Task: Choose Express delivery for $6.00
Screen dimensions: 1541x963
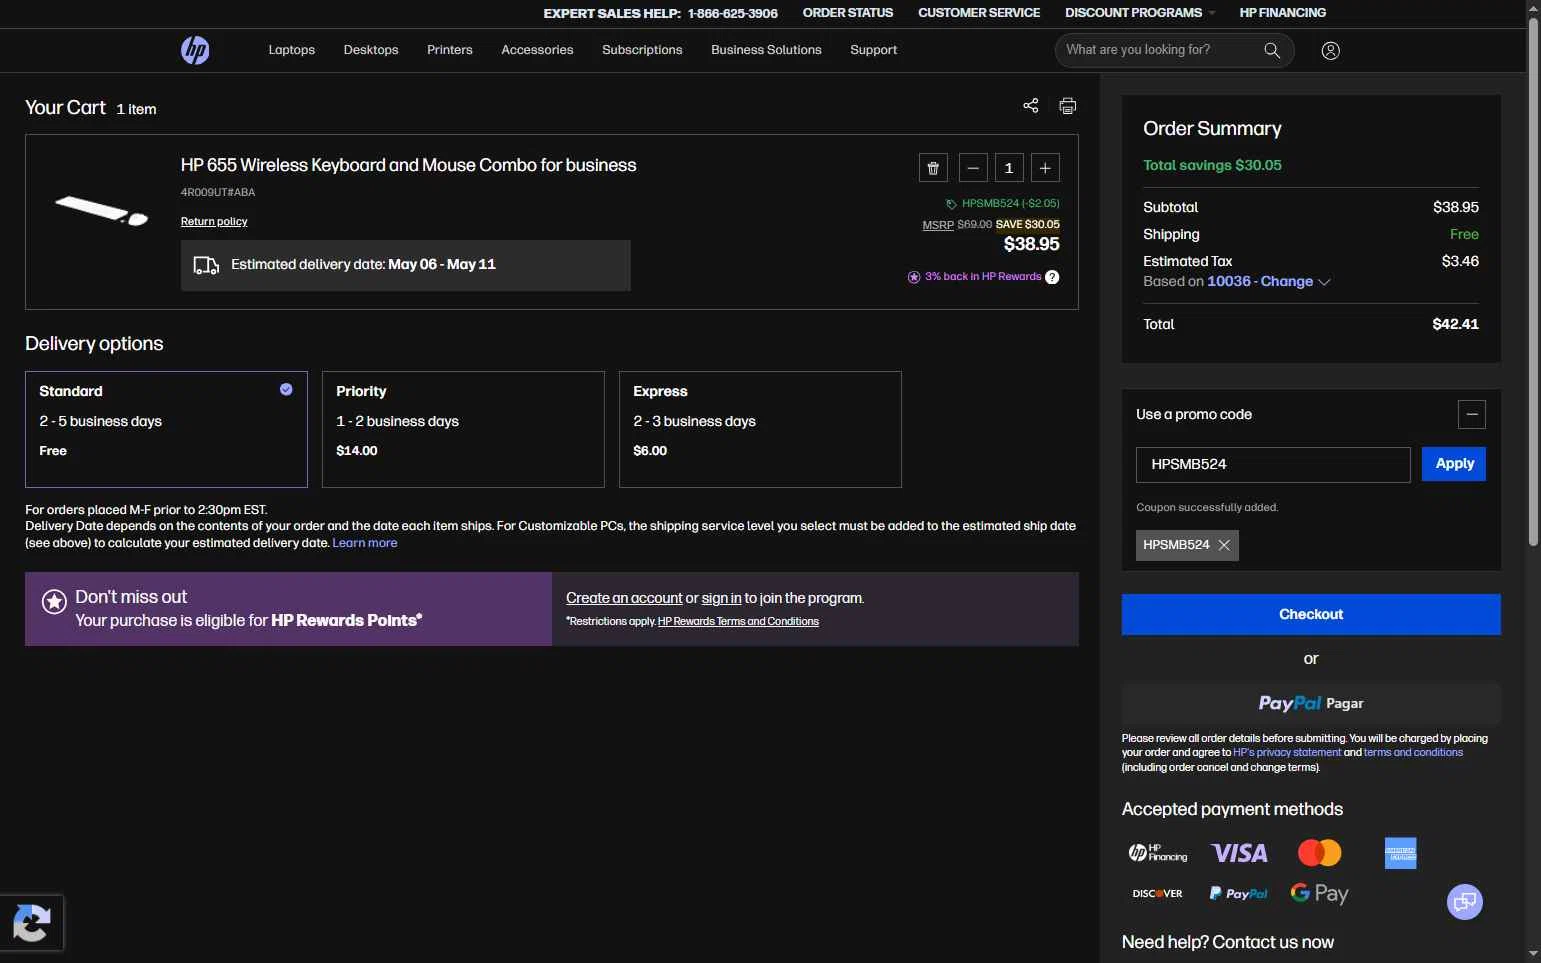Action: pyautogui.click(x=760, y=429)
